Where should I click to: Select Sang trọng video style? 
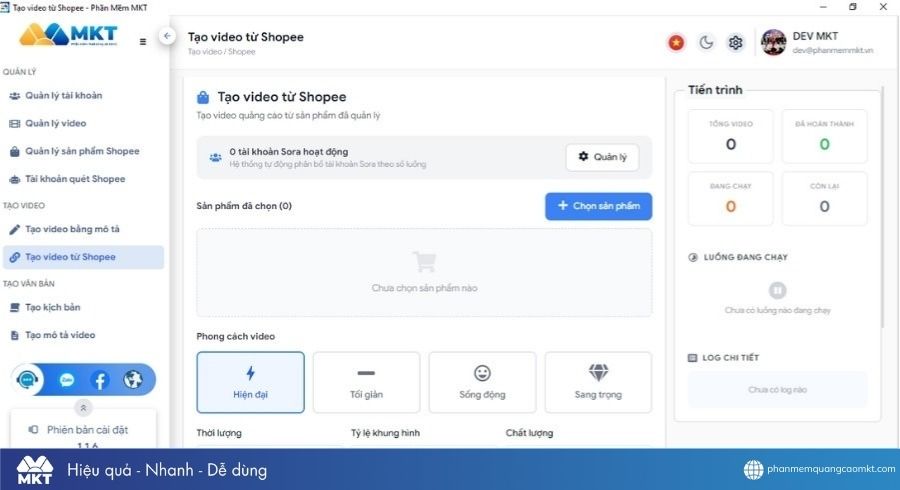(x=598, y=382)
